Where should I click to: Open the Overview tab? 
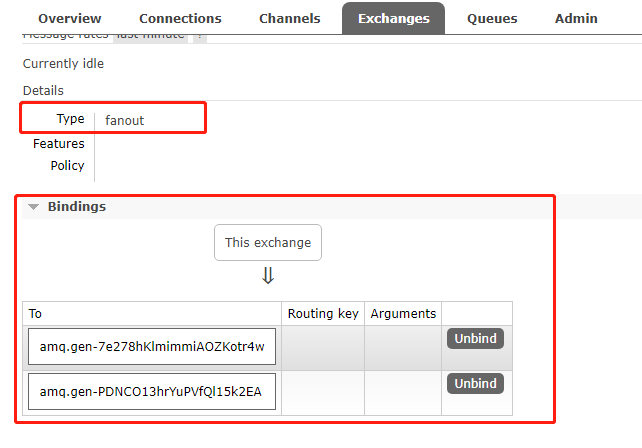pos(70,18)
